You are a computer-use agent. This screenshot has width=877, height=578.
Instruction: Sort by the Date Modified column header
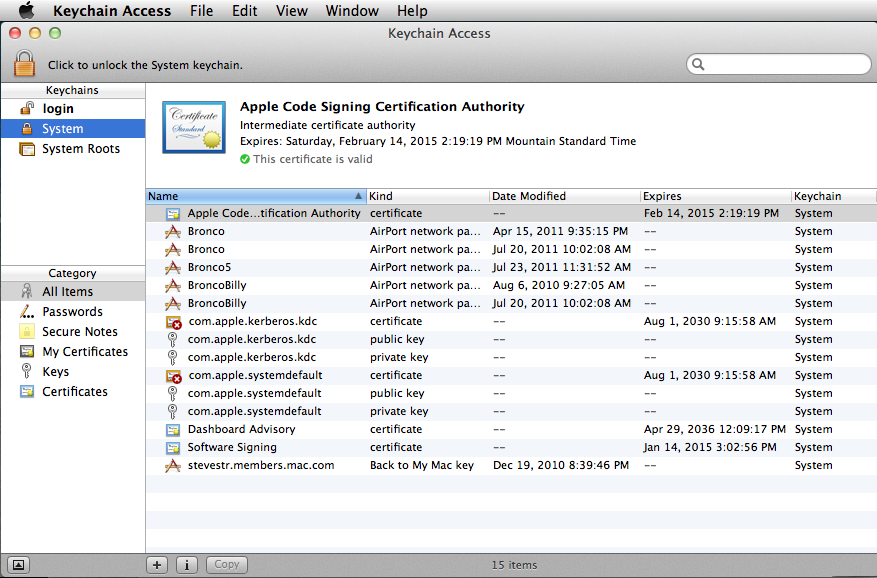565,196
